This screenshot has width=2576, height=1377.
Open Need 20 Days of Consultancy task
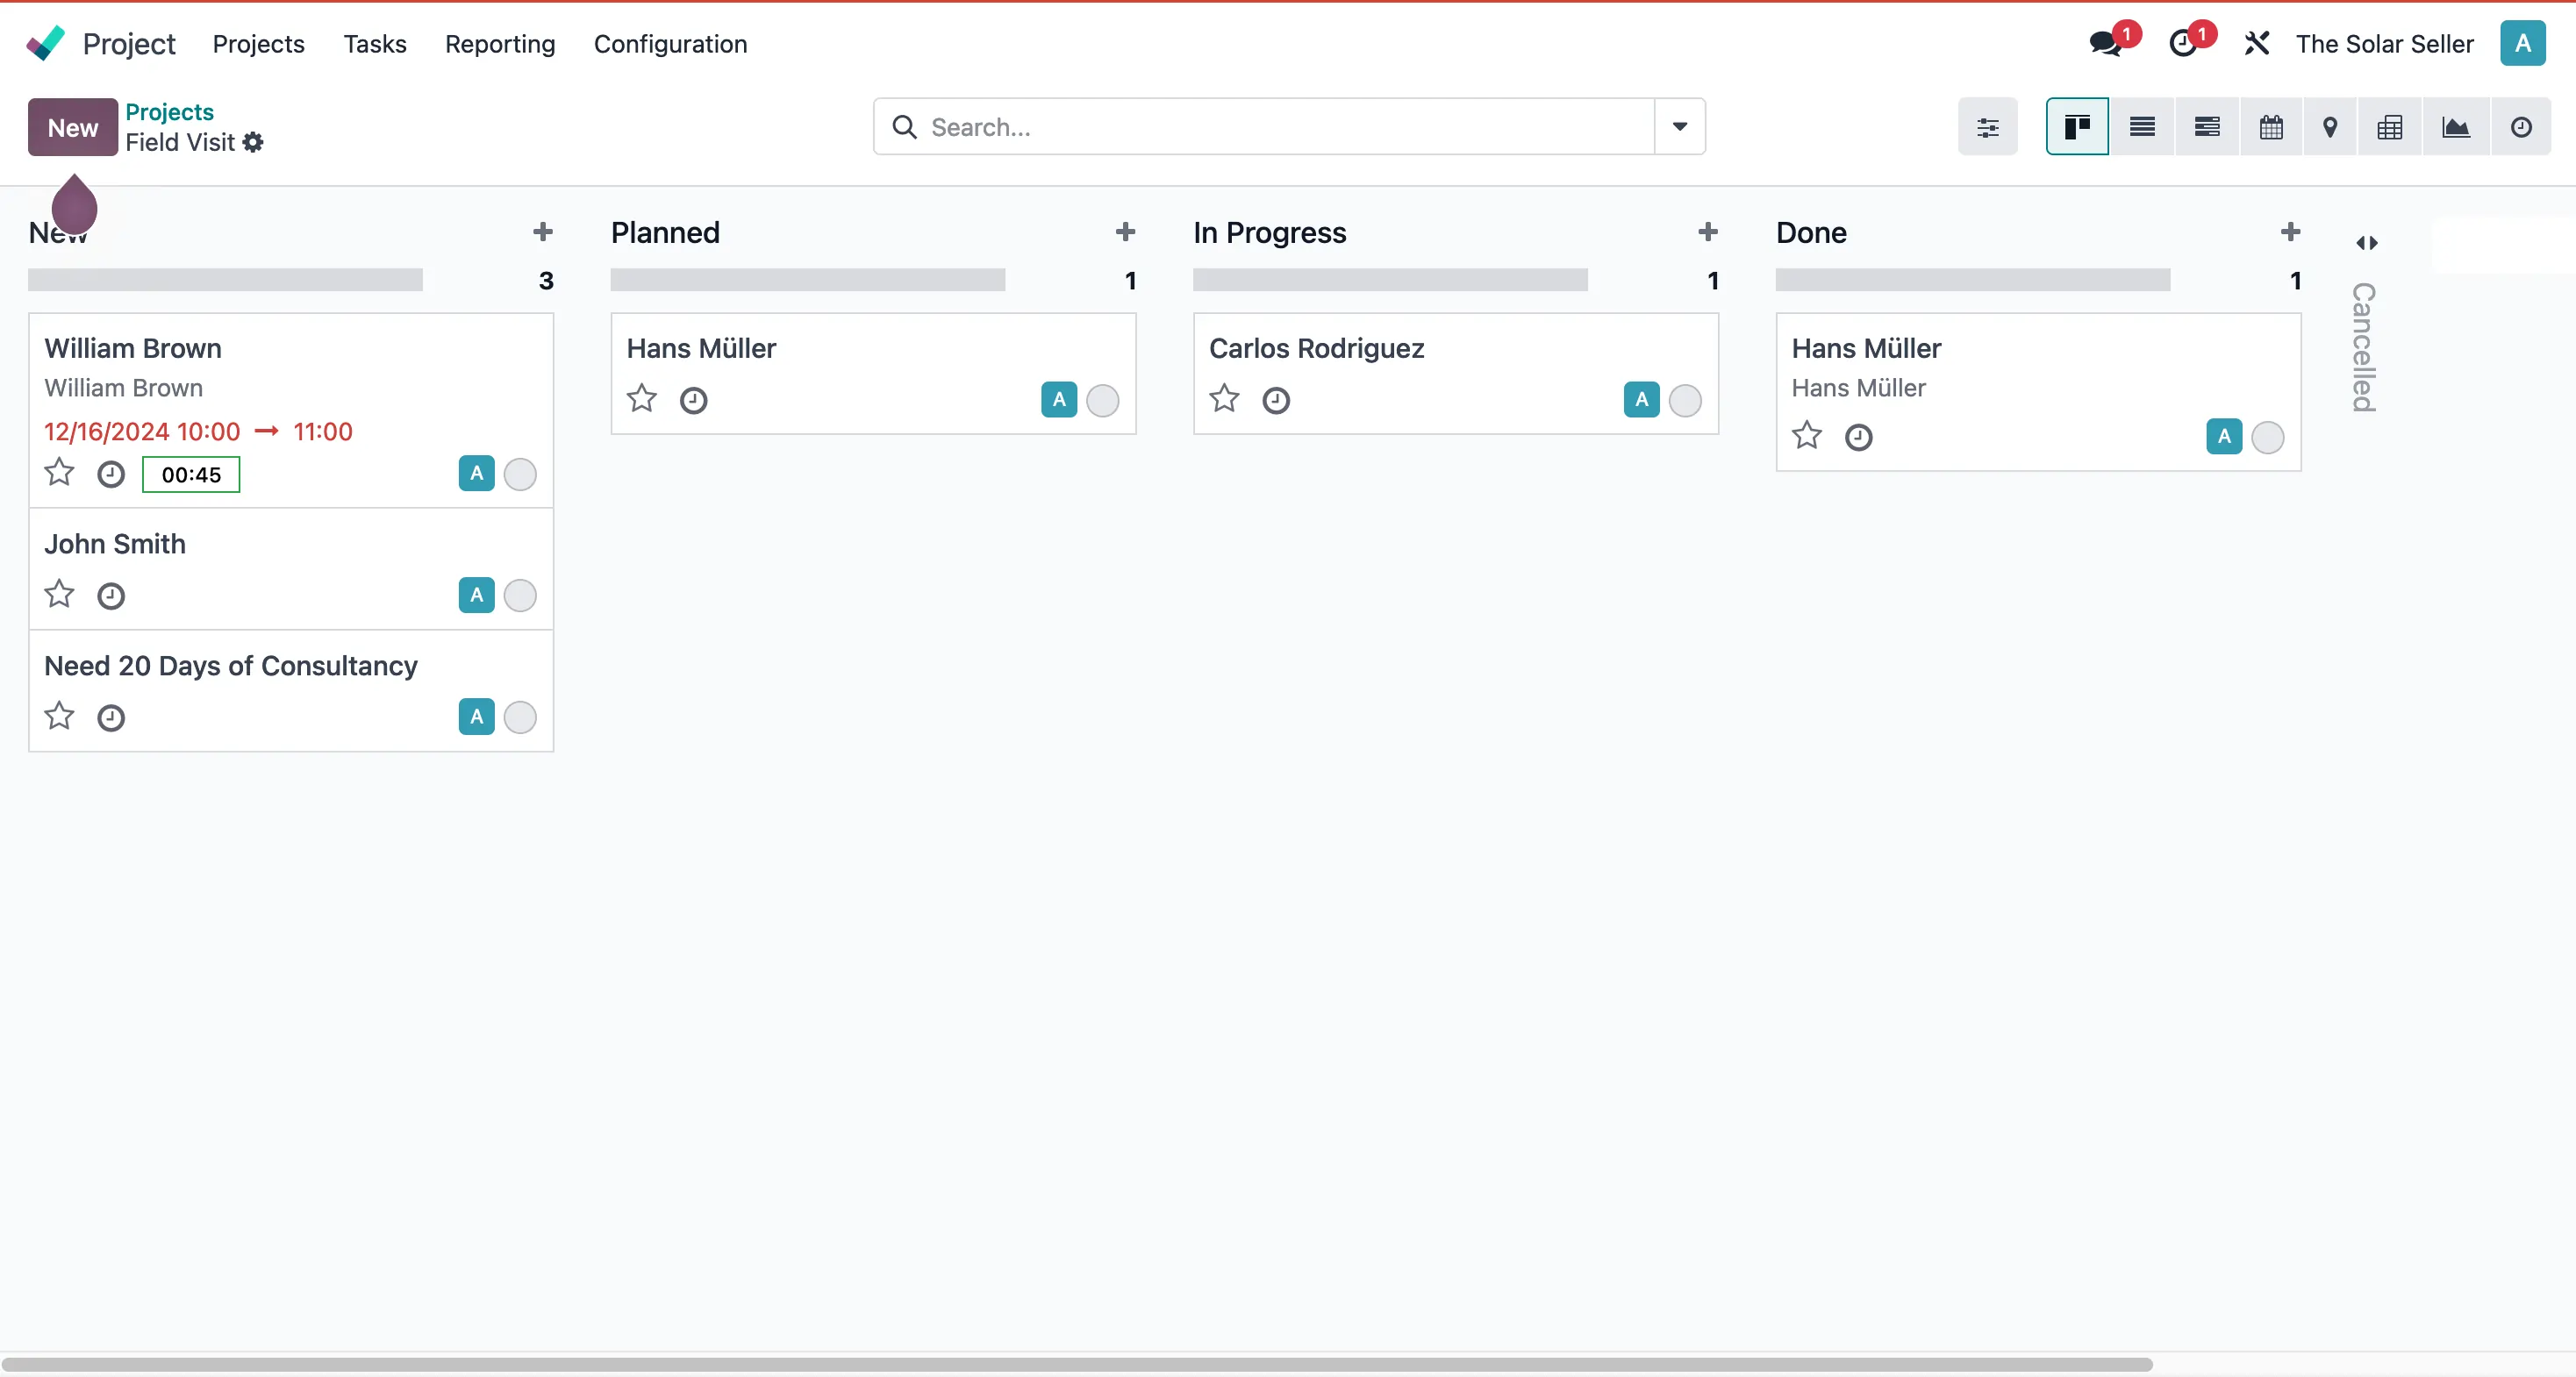pyautogui.click(x=231, y=666)
